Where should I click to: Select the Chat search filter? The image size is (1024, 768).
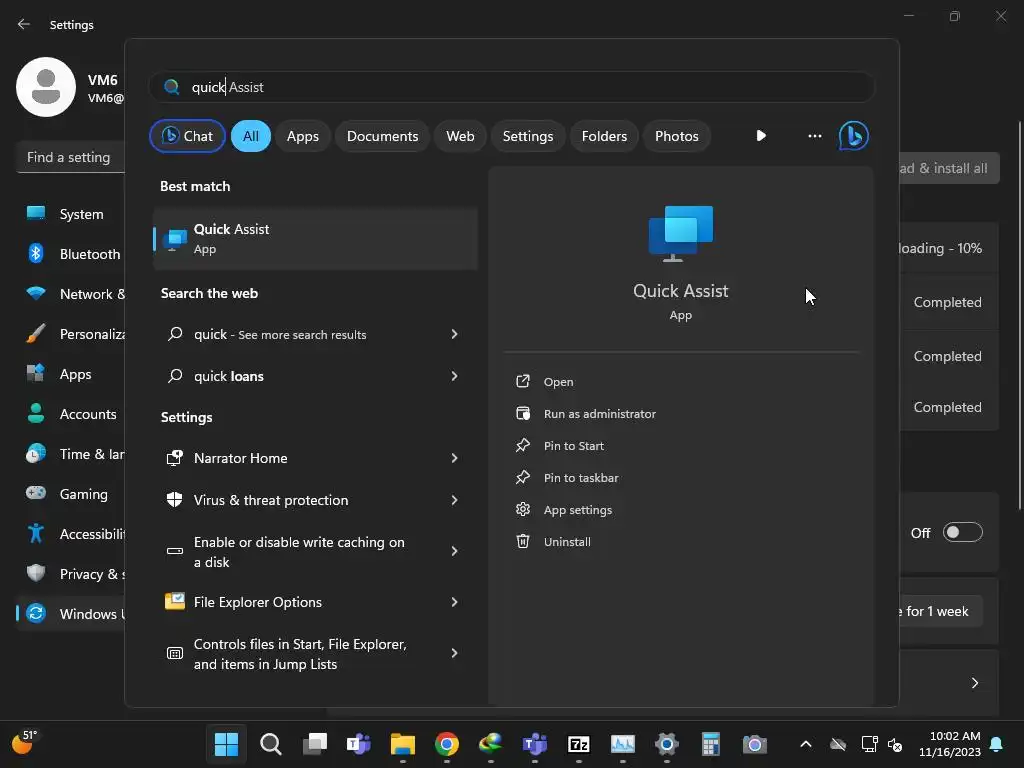(187, 136)
